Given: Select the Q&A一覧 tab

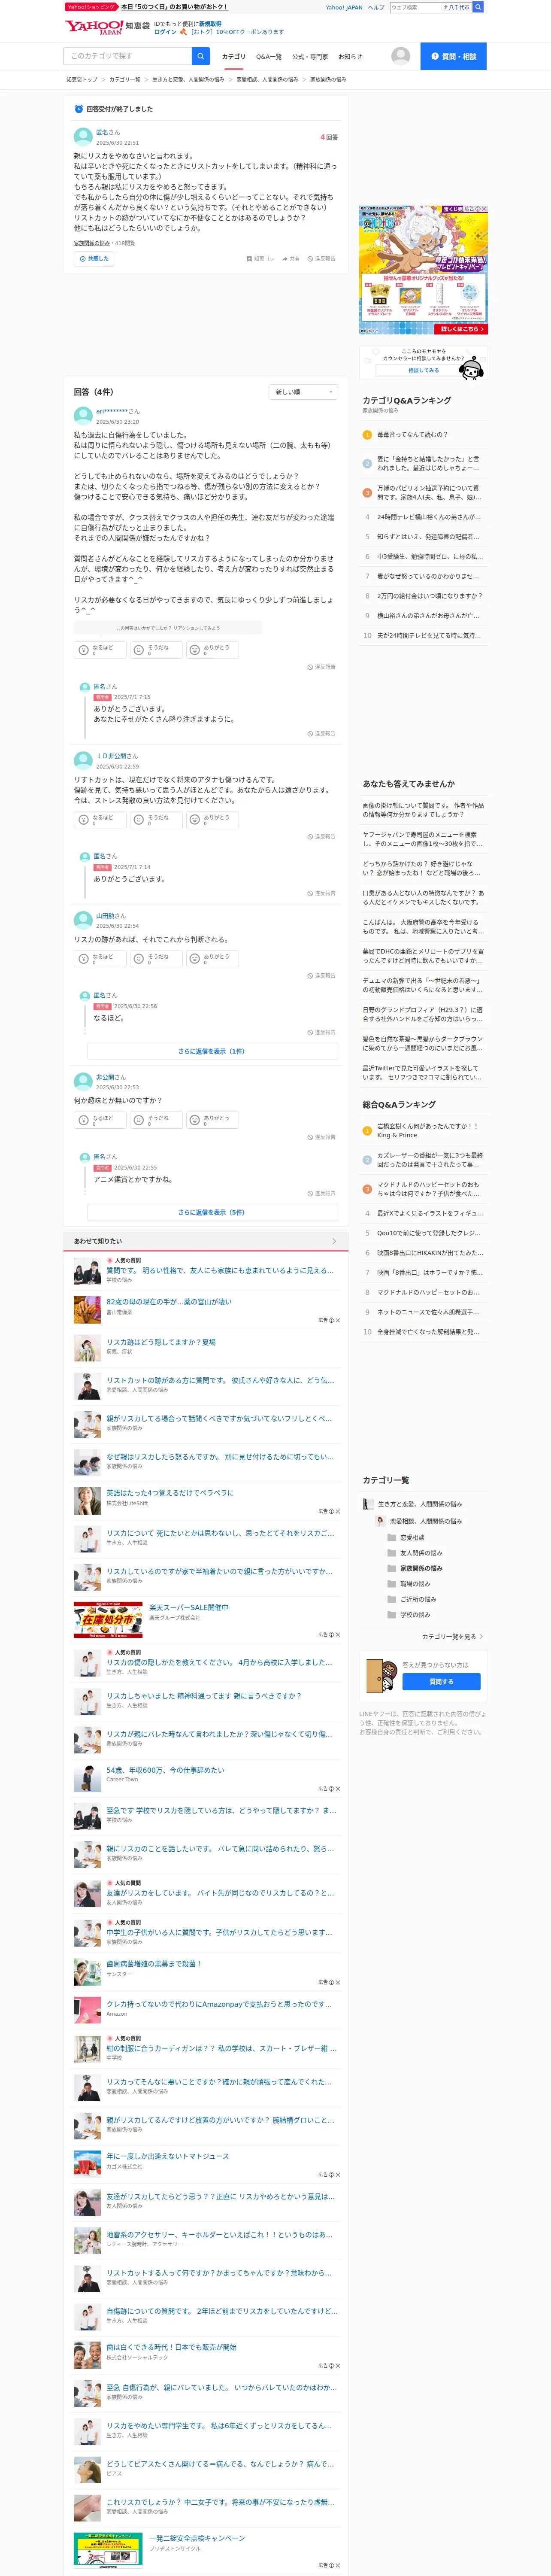Looking at the screenshot, I should pyautogui.click(x=268, y=57).
